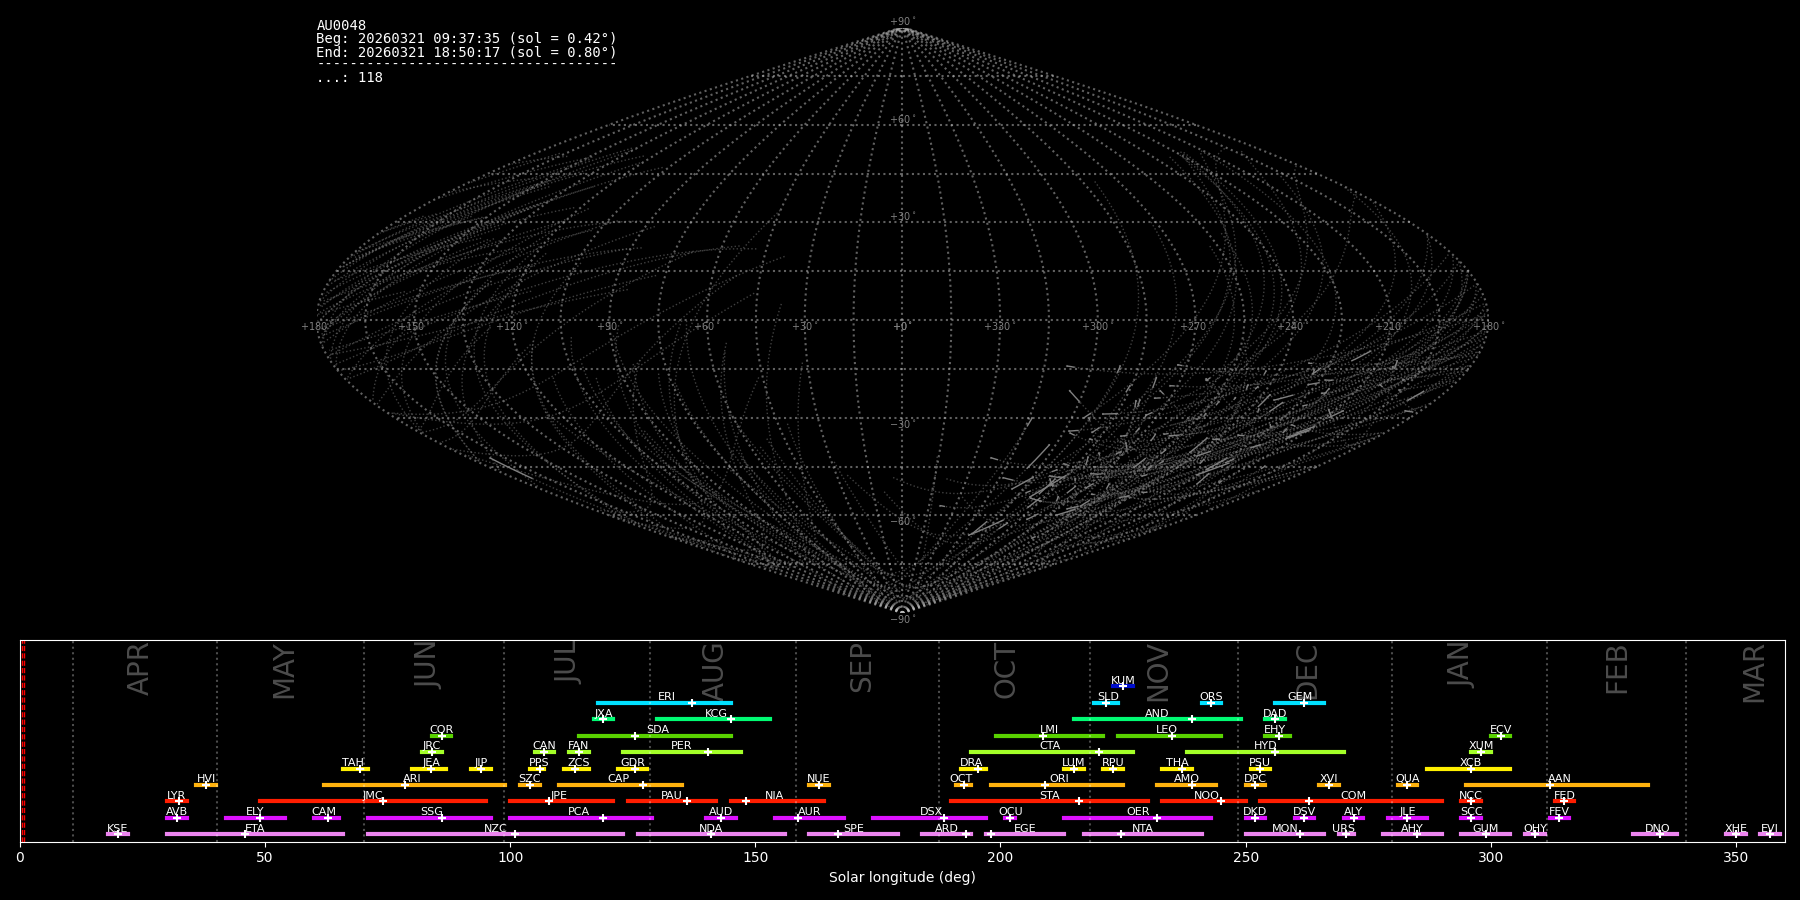Select the ORS shower label

click(x=1211, y=697)
